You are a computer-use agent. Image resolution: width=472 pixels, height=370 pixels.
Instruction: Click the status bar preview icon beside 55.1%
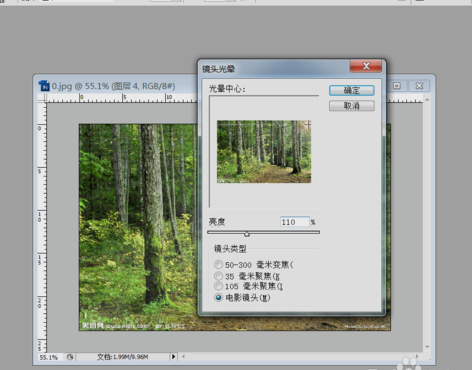click(x=70, y=357)
